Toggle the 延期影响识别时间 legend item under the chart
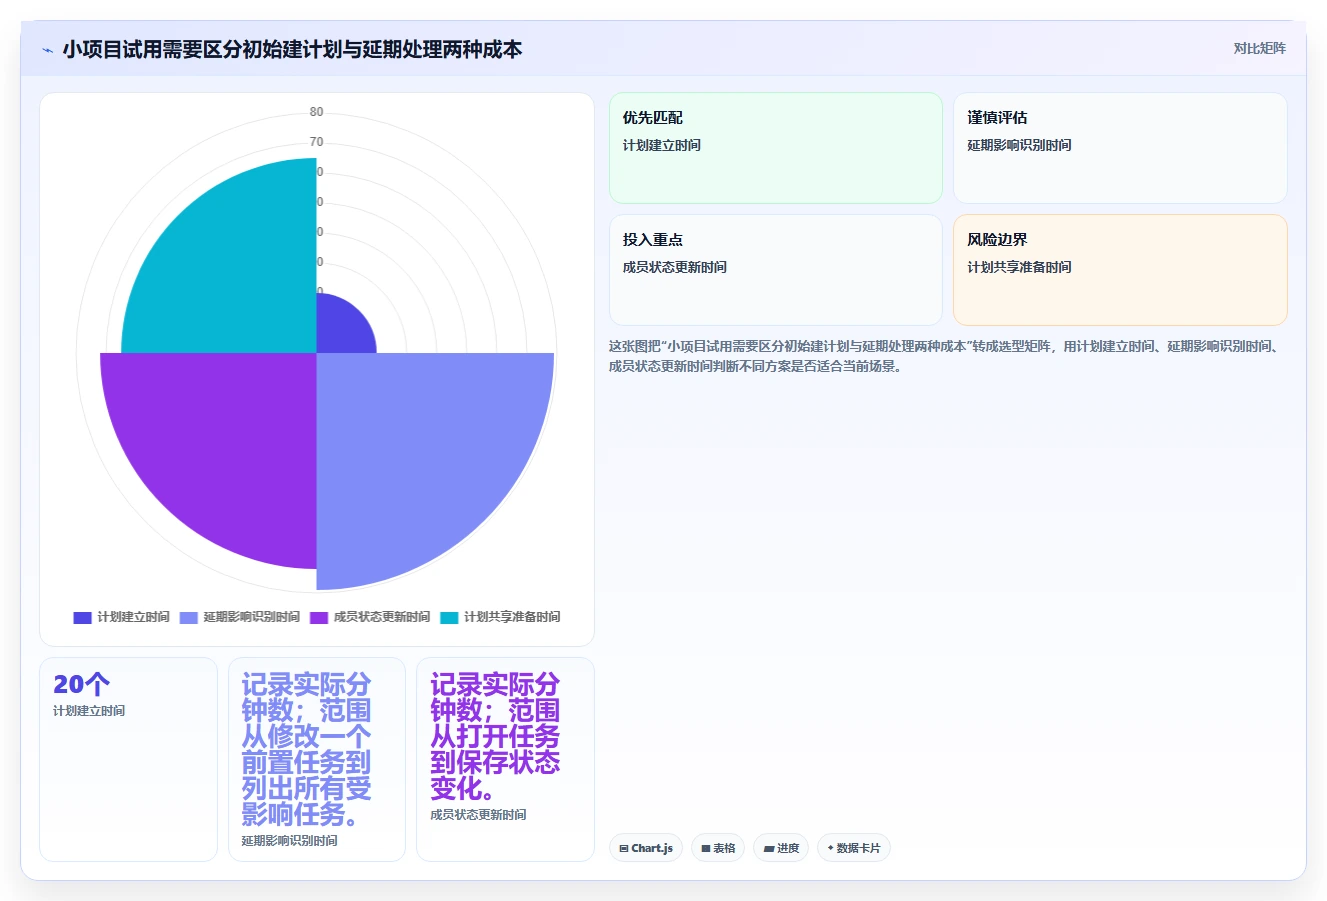Image resolution: width=1327 pixels, height=901 pixels. [240, 617]
